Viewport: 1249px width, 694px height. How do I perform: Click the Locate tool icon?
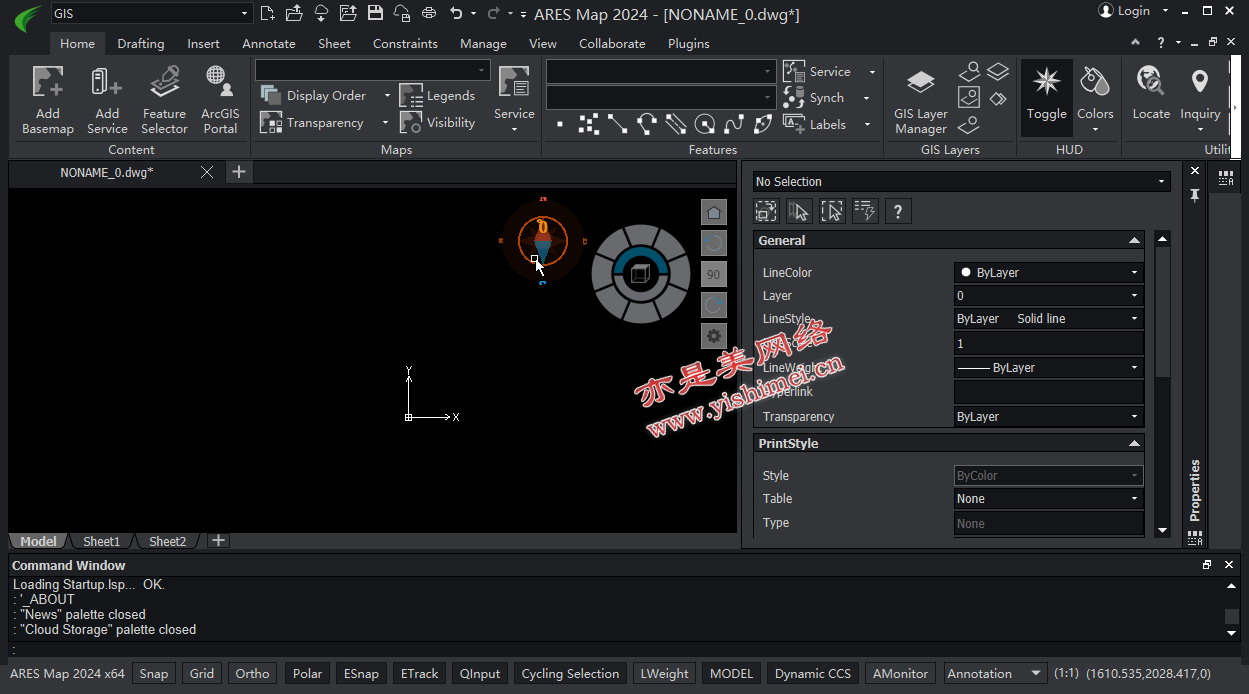1150,81
